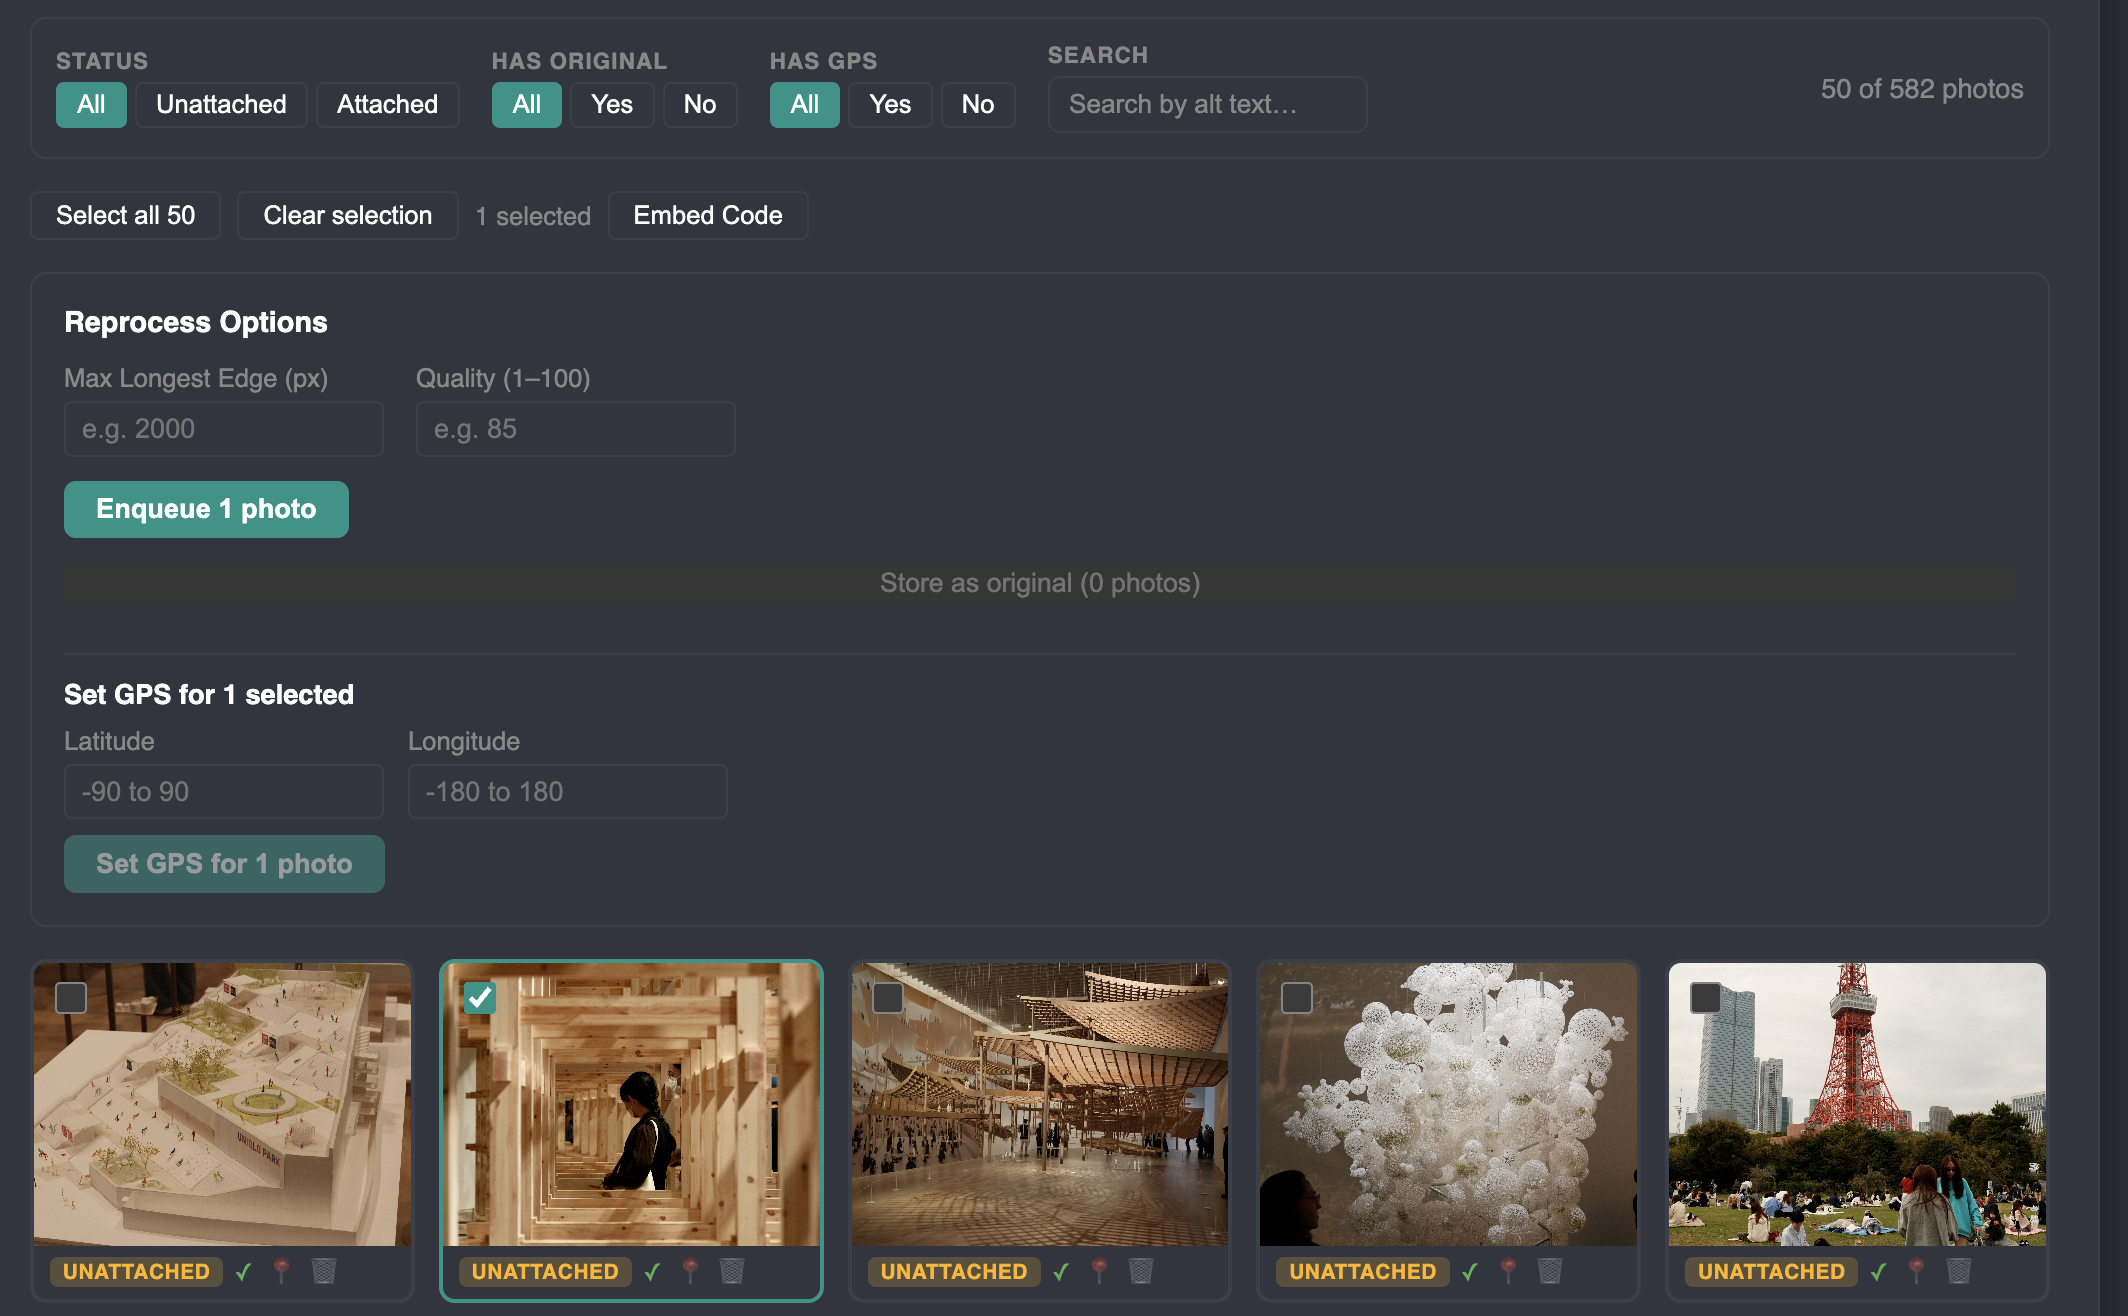Click trash icon under white bubble sculpture photo
Screen dimensions: 2128x1316
1549,1271
